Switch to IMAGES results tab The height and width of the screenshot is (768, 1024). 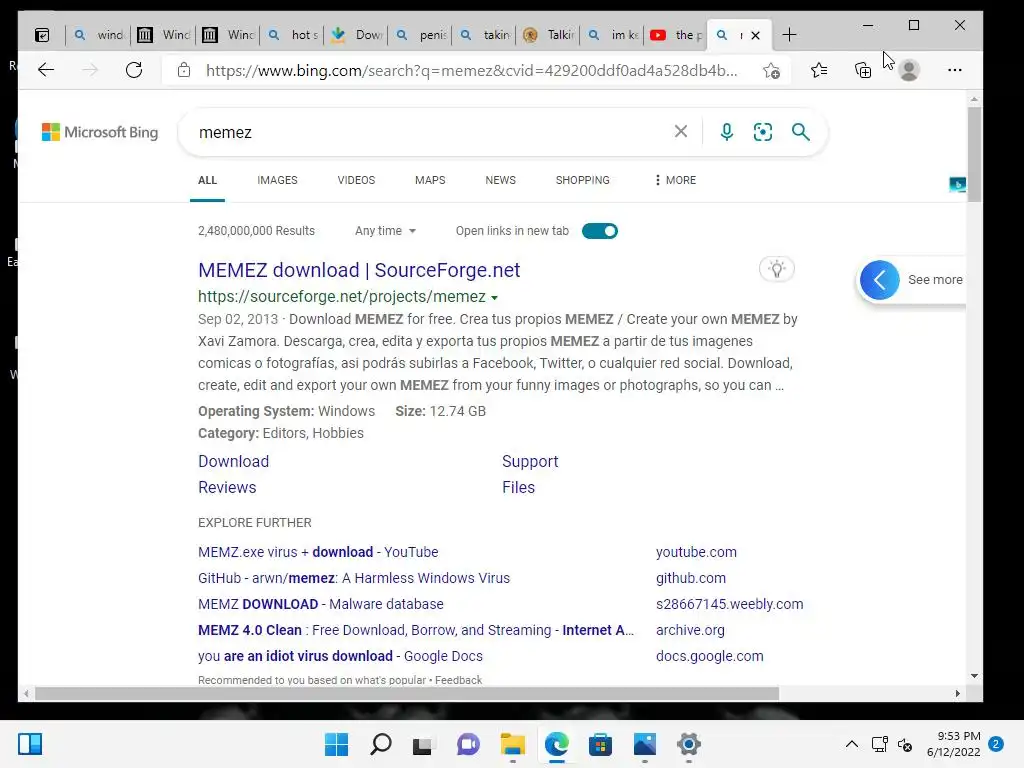click(277, 180)
